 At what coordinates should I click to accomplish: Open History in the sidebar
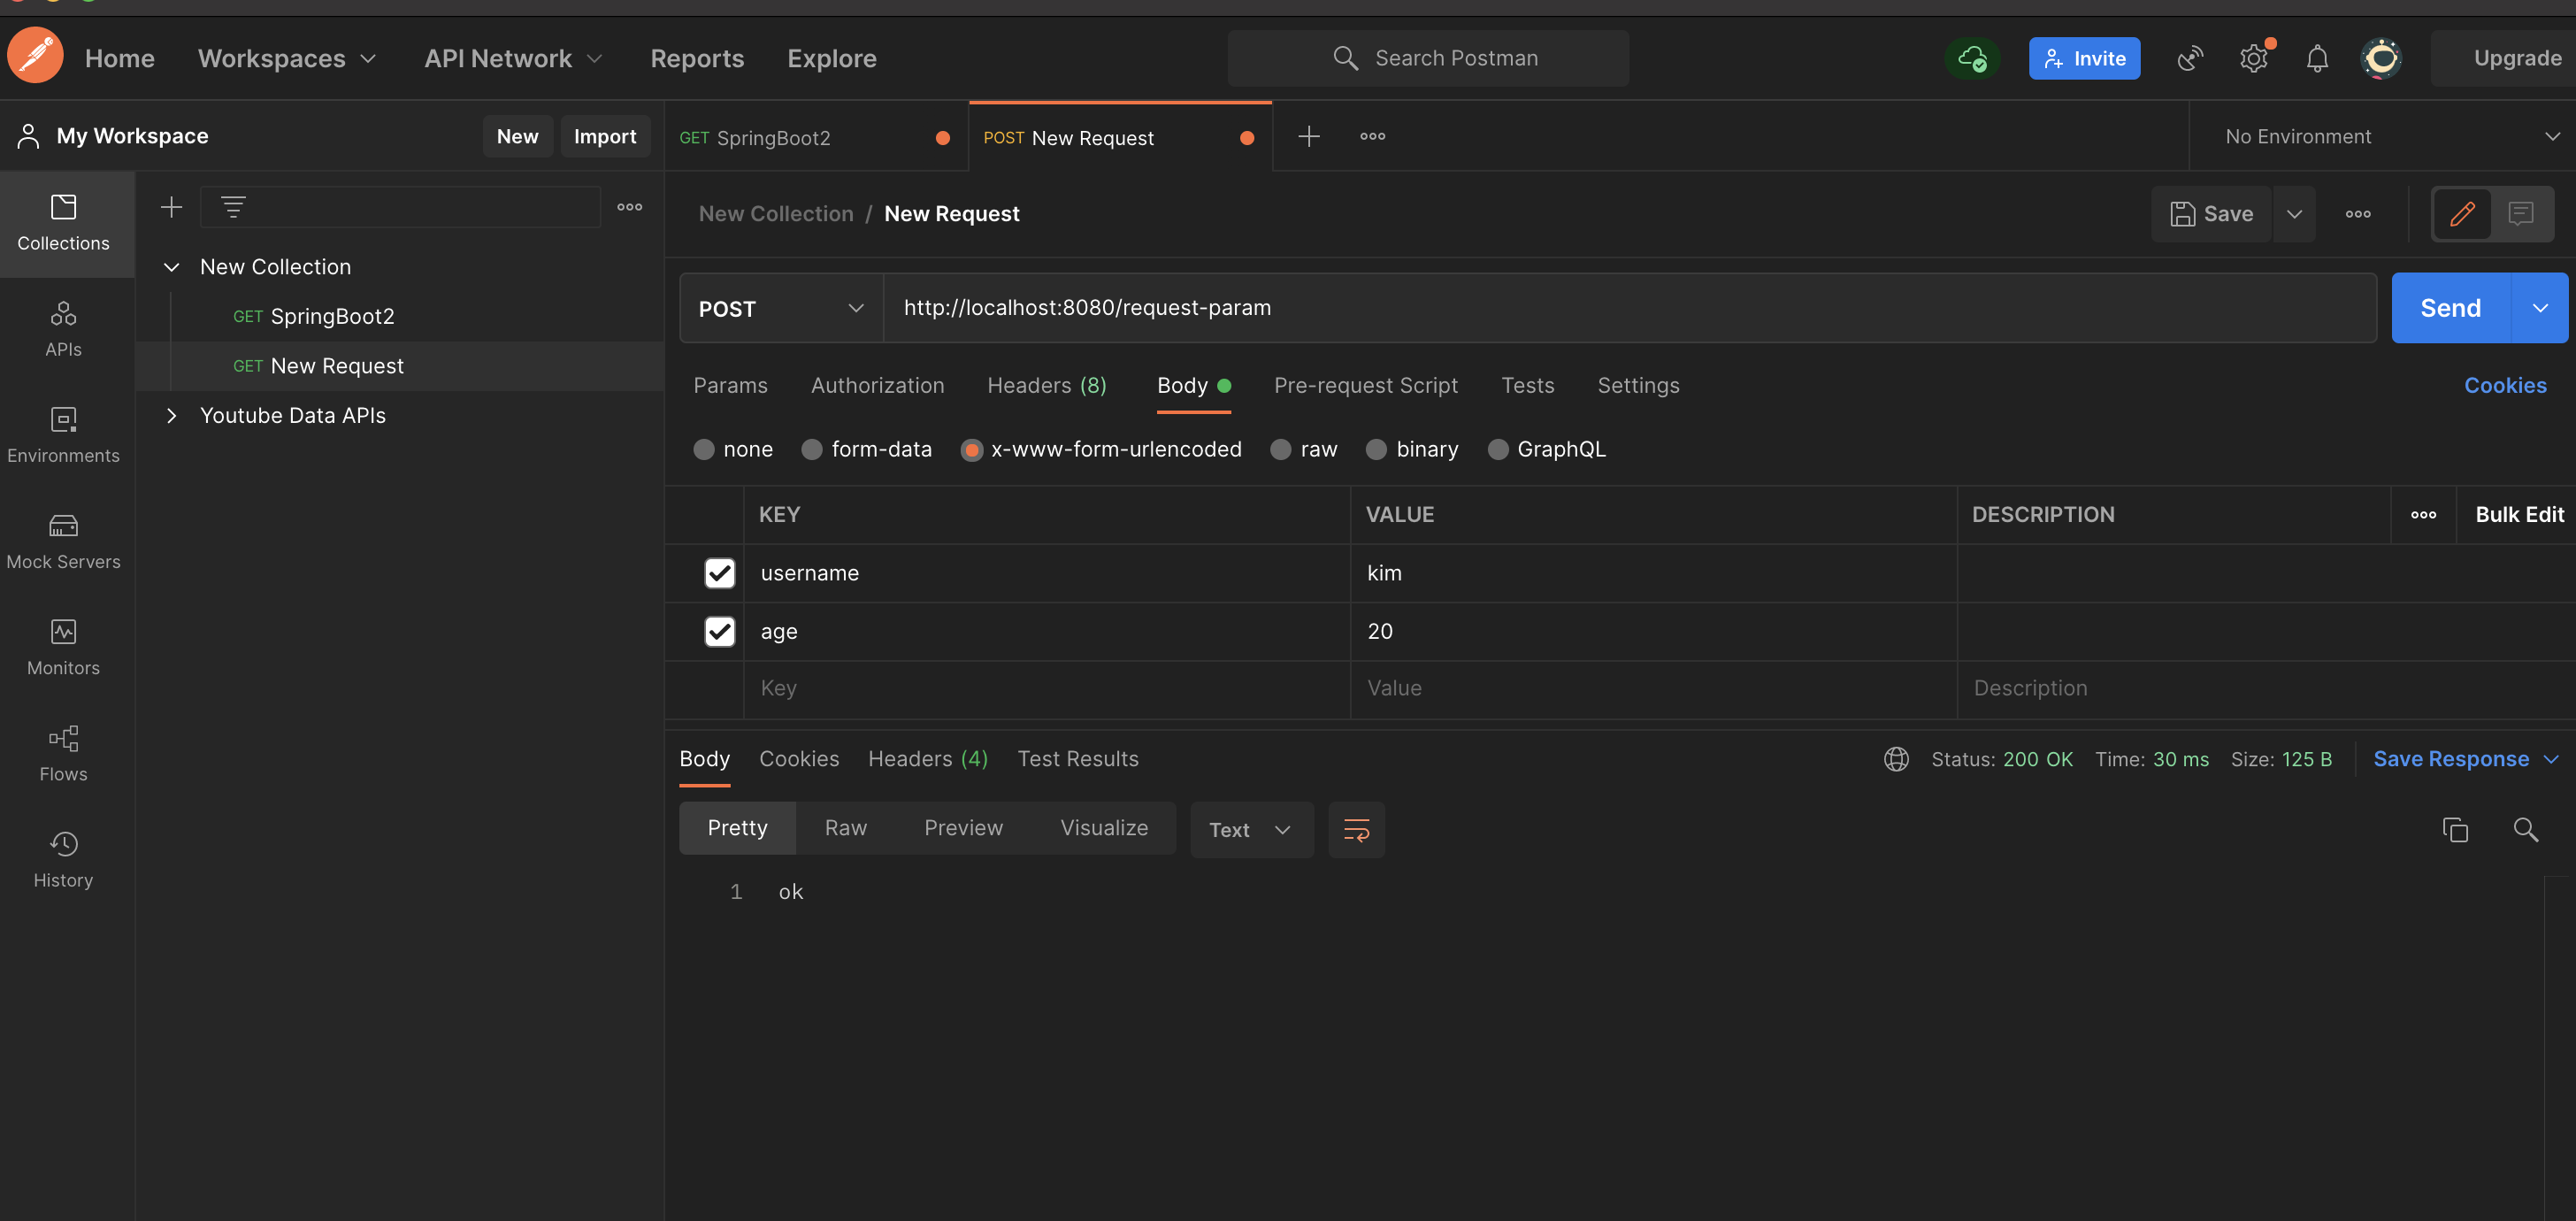[63, 860]
